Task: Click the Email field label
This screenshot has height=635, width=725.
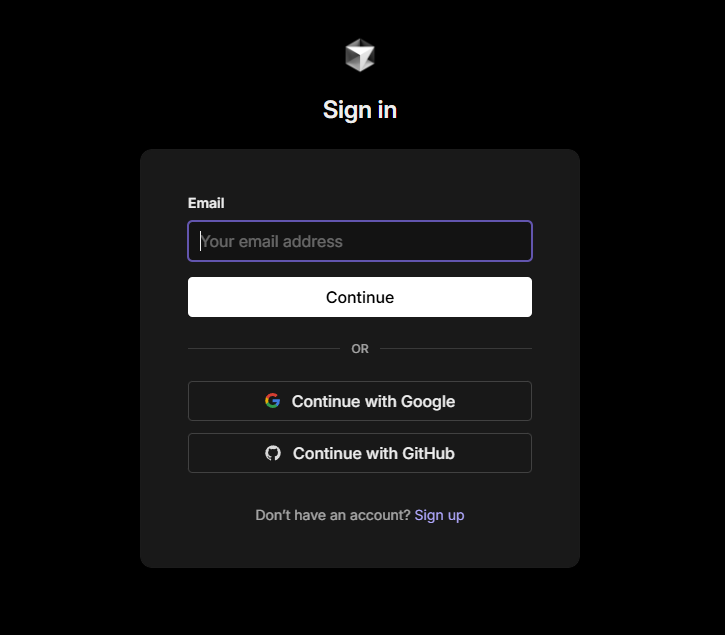Action: coord(206,203)
